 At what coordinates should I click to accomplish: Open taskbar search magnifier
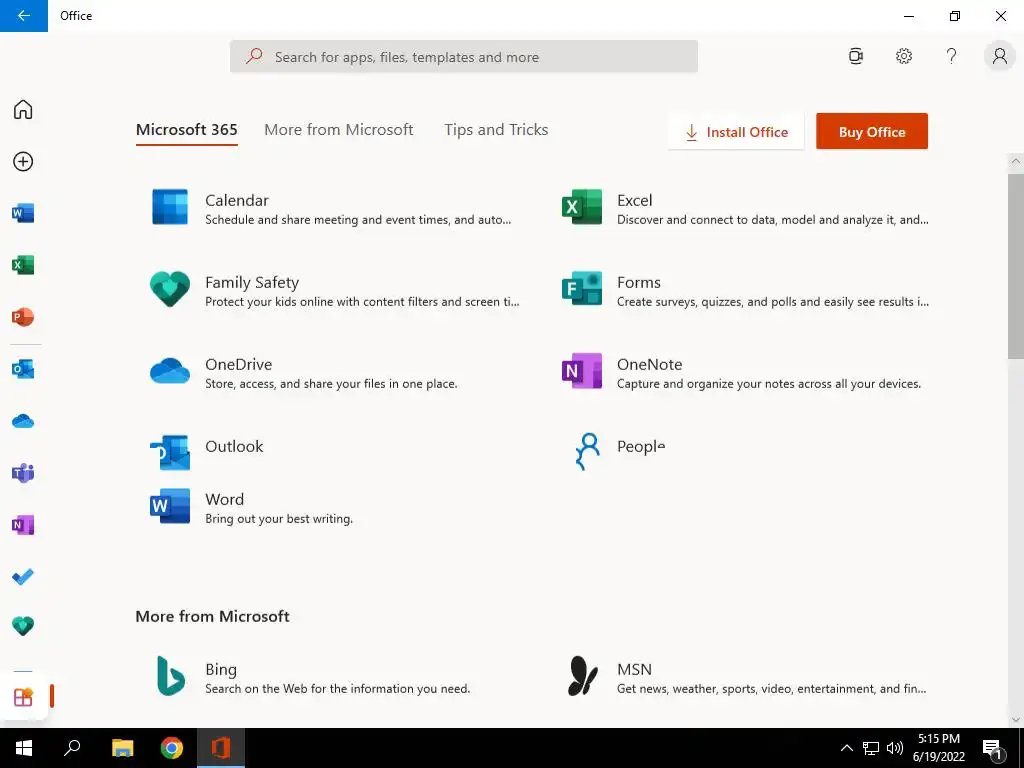[x=72, y=748]
